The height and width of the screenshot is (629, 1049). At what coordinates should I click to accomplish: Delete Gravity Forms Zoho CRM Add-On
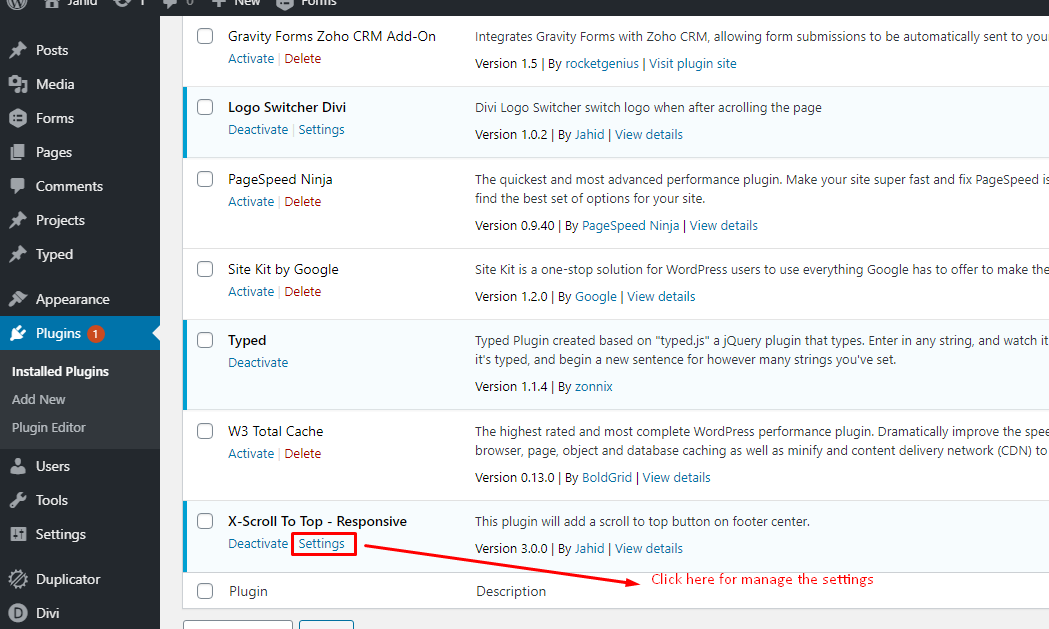click(x=302, y=59)
